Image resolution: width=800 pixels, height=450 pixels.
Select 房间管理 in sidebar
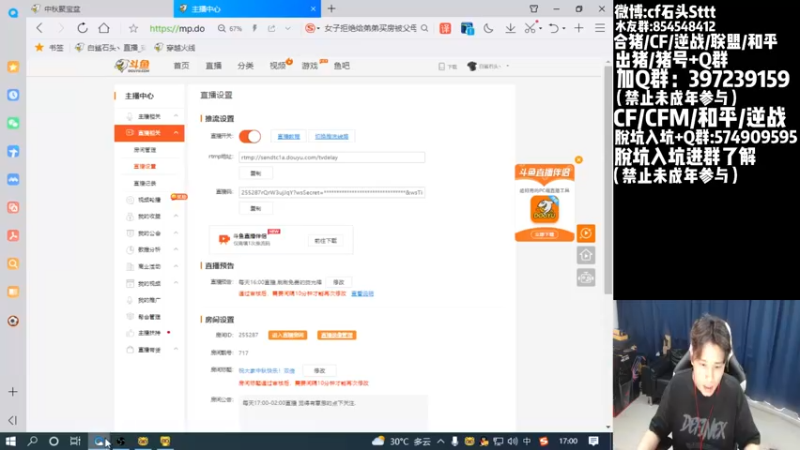point(145,150)
